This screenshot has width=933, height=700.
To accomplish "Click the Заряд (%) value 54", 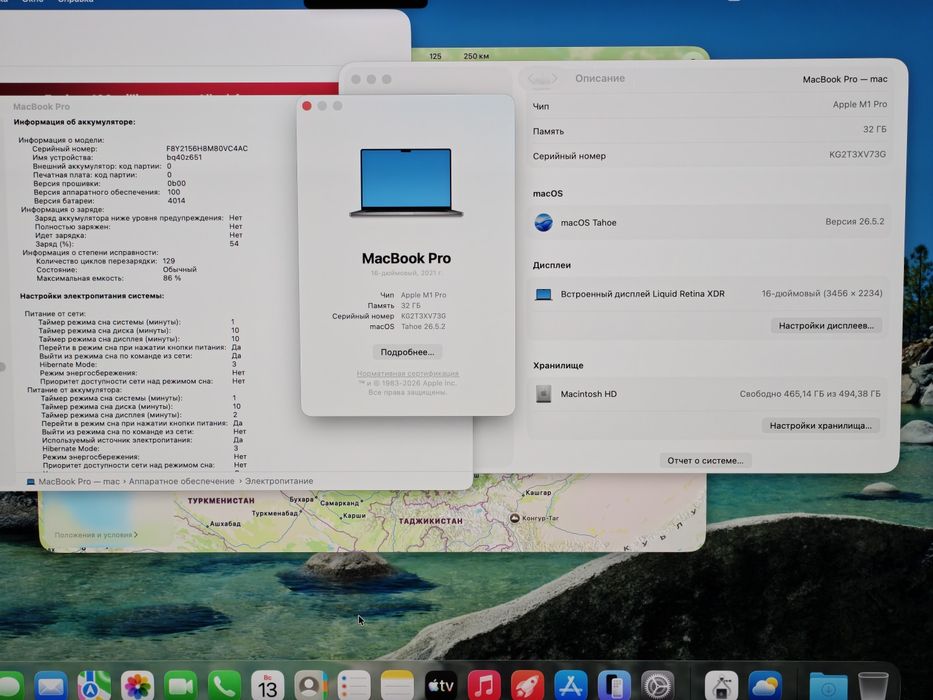I will [234, 243].
